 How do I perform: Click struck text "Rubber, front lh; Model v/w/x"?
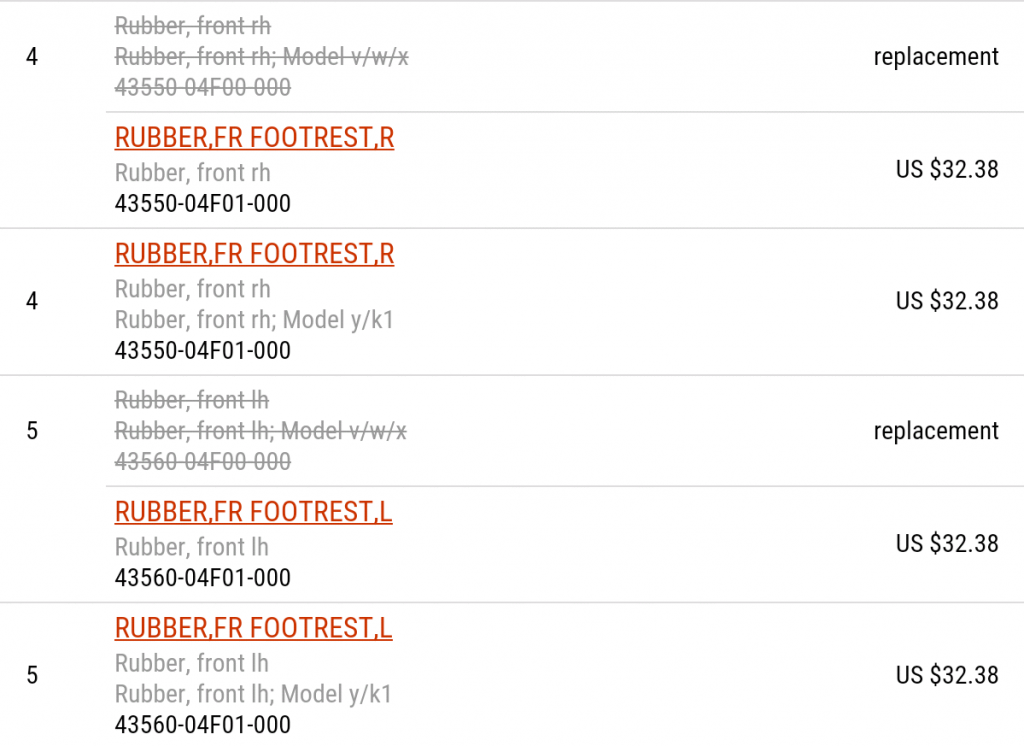pyautogui.click(x=261, y=431)
